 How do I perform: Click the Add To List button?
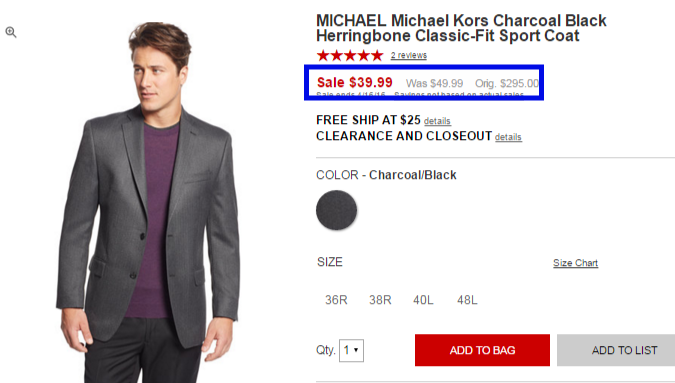coord(616,350)
